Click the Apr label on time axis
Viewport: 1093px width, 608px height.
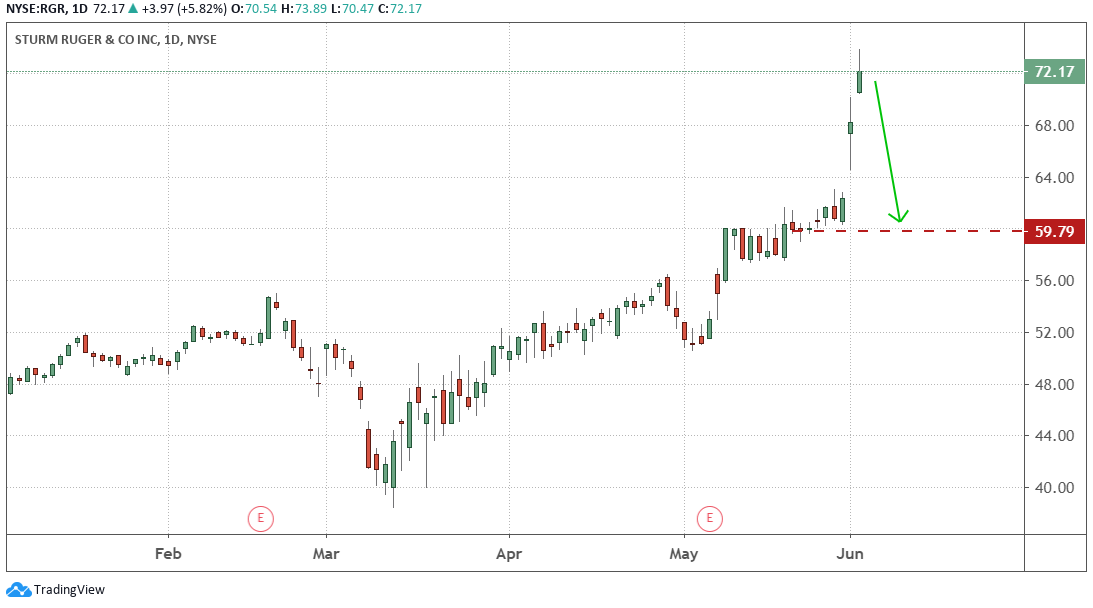[x=509, y=552]
